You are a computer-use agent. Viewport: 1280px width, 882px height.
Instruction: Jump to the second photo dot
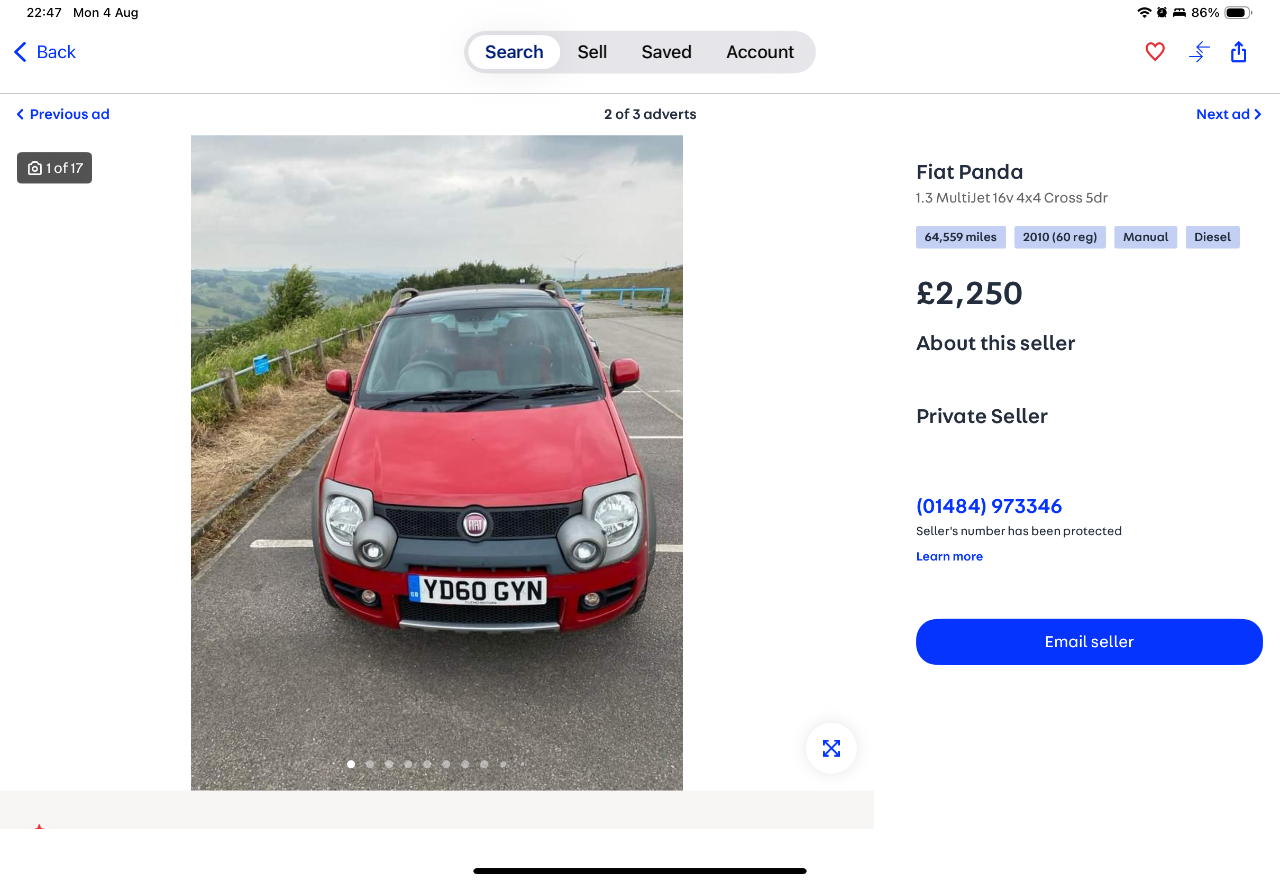pos(370,764)
